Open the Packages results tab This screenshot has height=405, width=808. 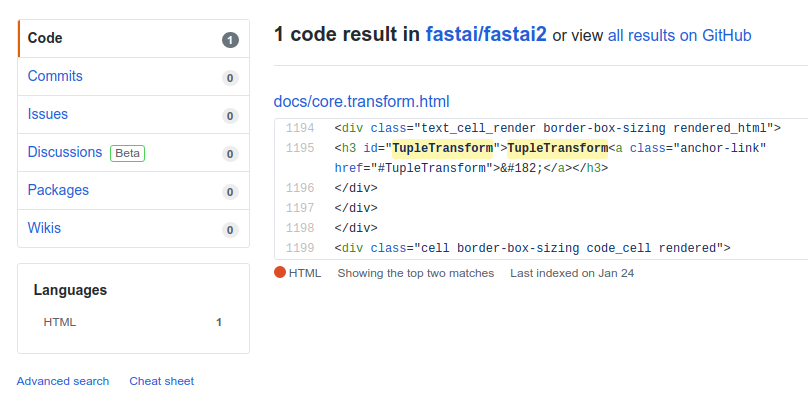pyautogui.click(x=133, y=191)
